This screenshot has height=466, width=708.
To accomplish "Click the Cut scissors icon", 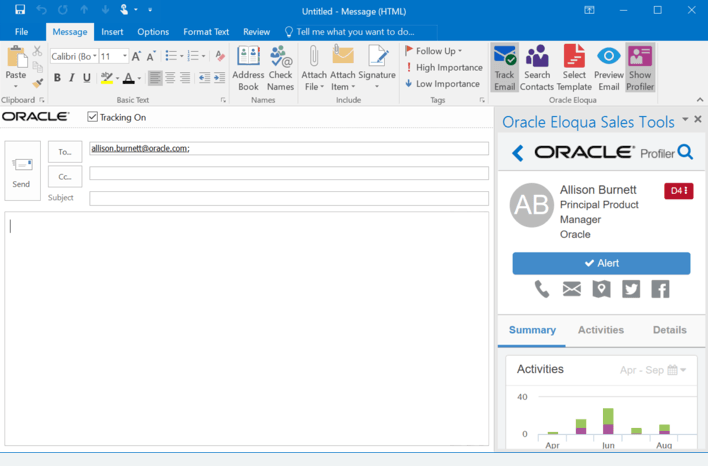I will [37, 51].
